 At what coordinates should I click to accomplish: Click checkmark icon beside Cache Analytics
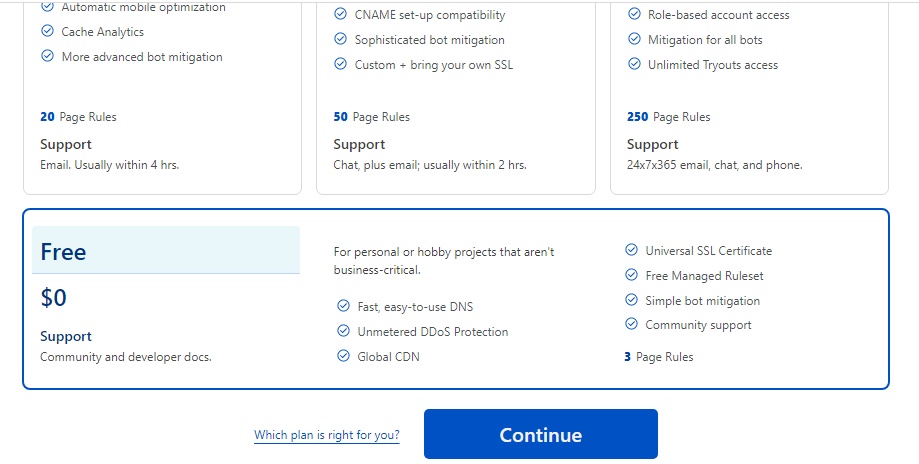point(47,31)
